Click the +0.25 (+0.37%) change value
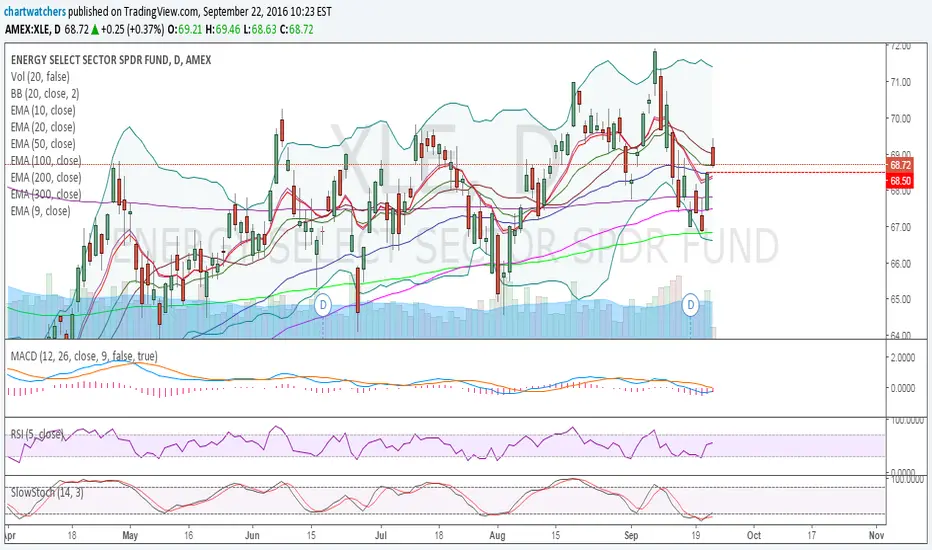Viewport: 932px width, 550px height. [132, 29]
